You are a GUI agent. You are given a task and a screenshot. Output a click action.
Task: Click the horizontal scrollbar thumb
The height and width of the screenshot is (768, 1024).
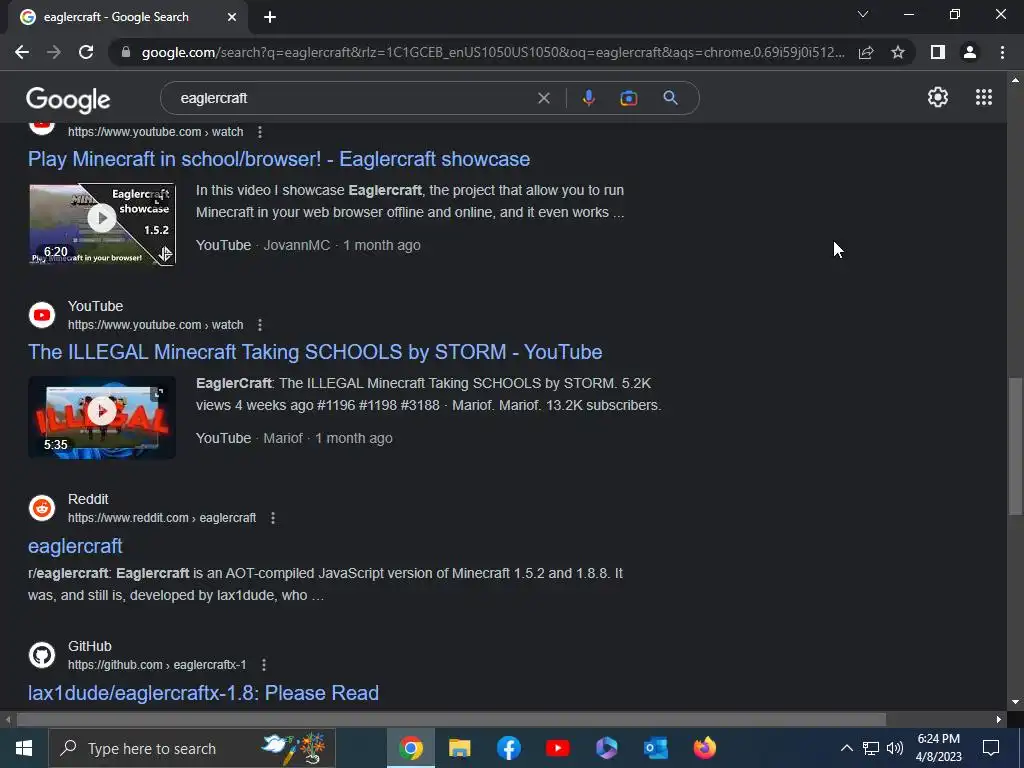451,720
